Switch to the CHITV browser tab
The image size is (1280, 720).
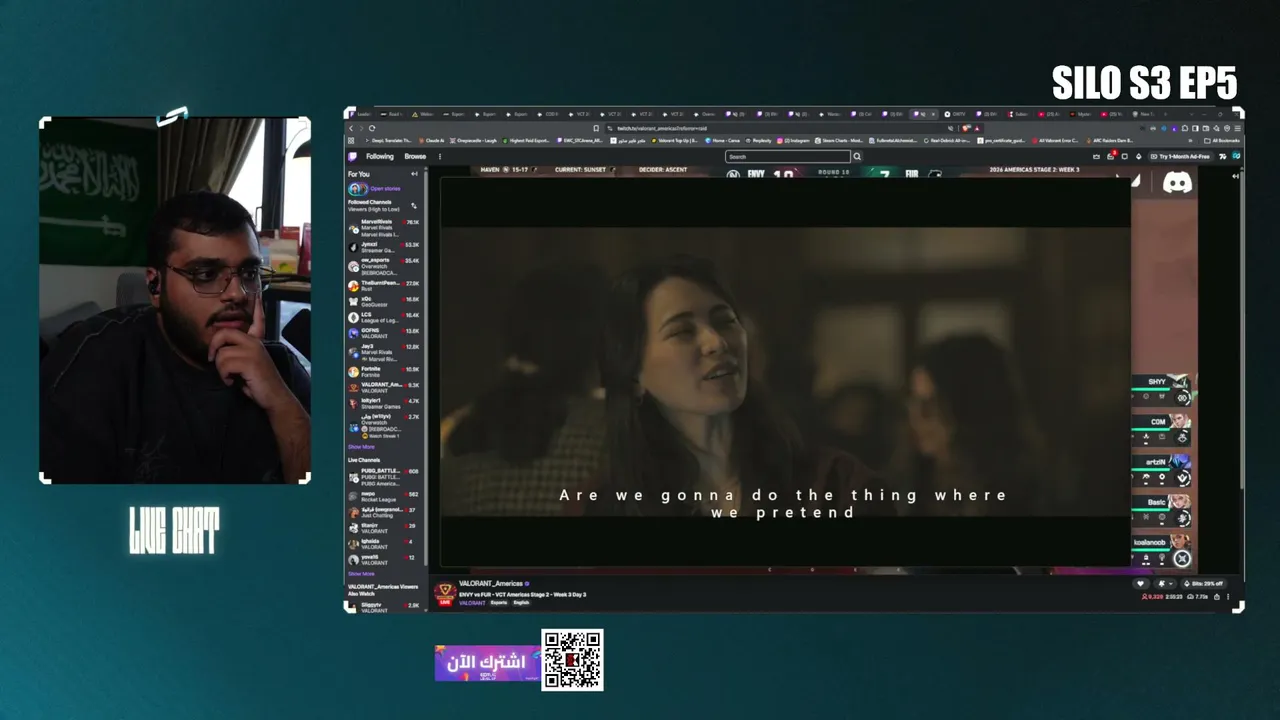pos(955,114)
